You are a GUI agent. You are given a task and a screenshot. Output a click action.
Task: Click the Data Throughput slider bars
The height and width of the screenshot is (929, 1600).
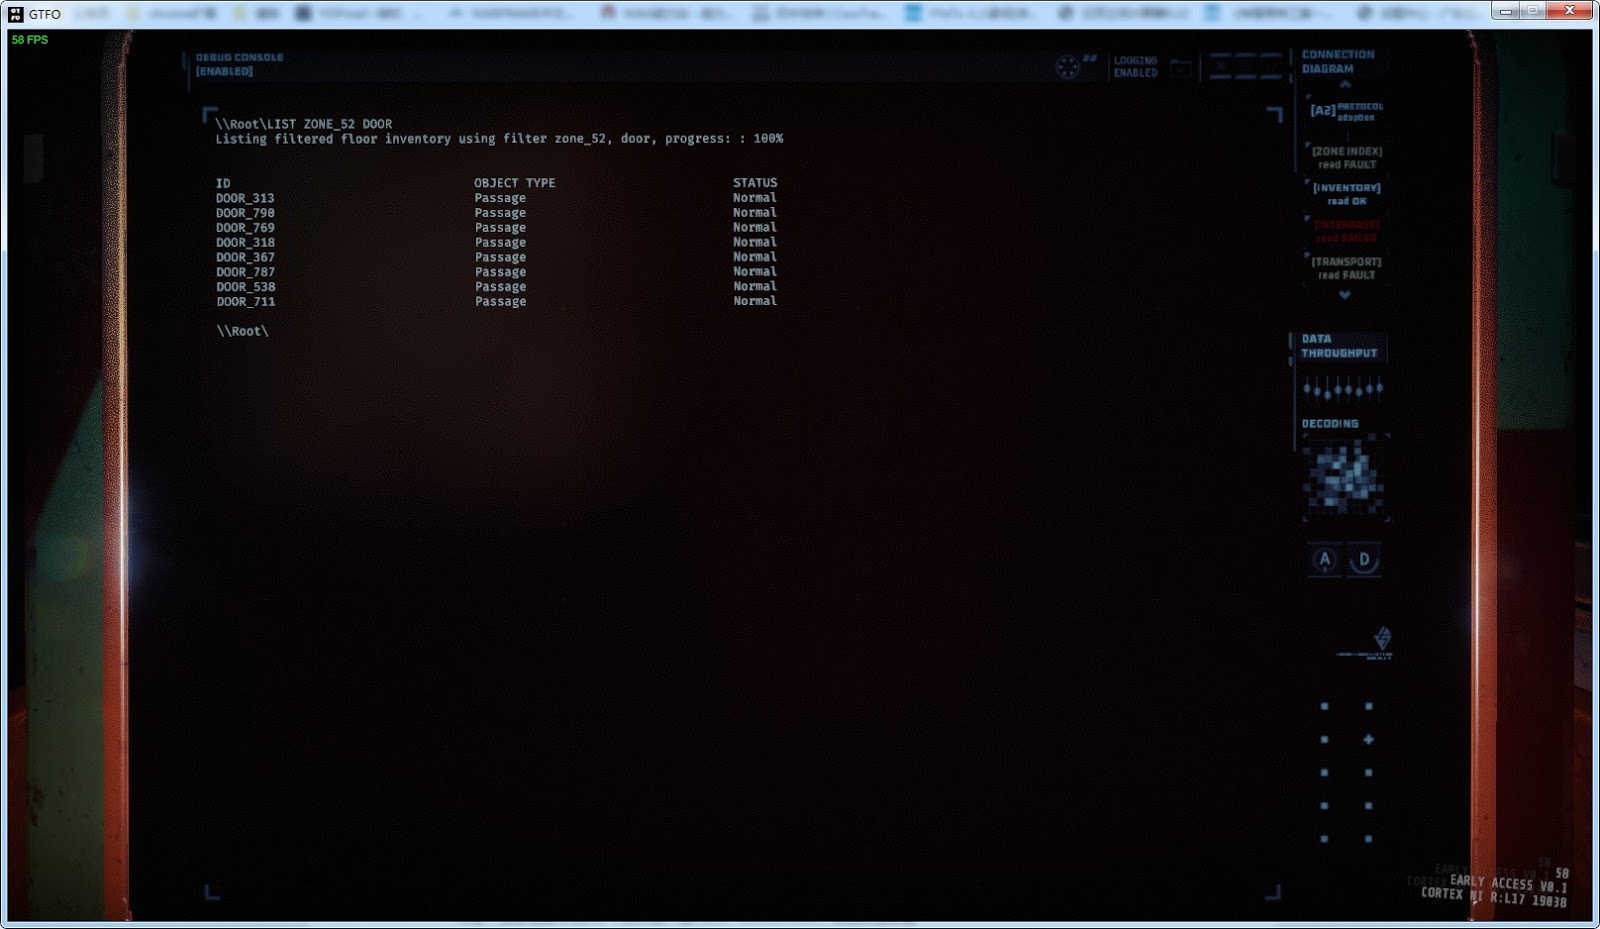point(1343,388)
